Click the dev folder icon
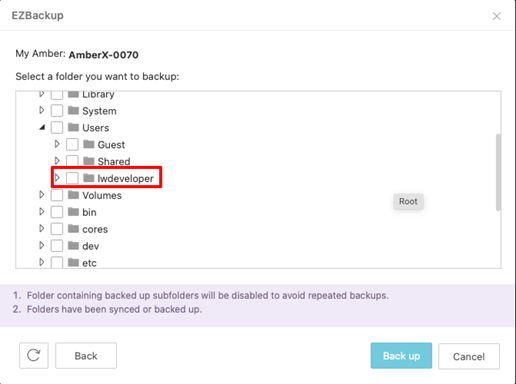The width and height of the screenshot is (516, 384). point(73,246)
